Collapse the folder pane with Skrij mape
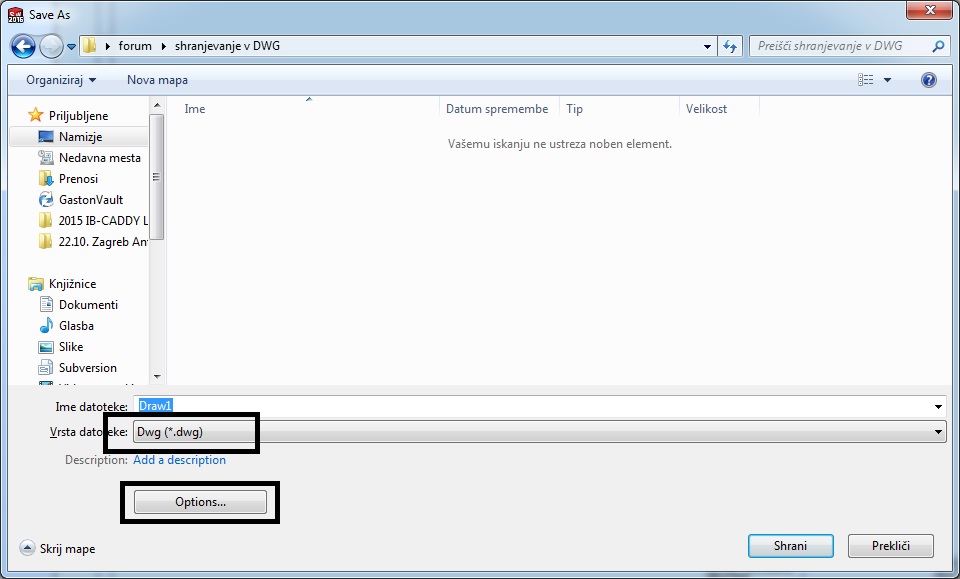 point(58,548)
